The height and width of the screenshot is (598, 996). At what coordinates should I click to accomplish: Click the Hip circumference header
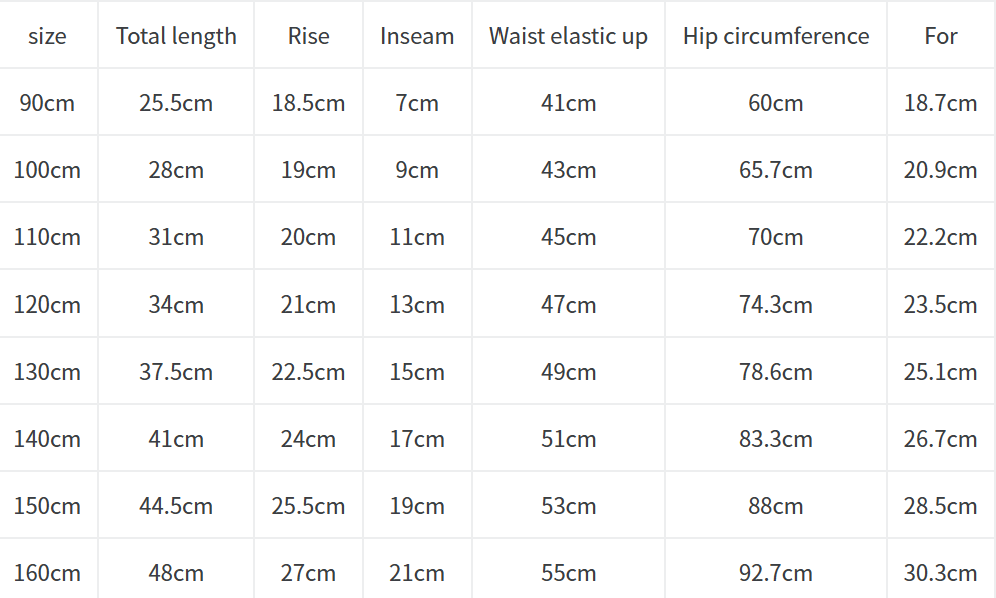click(776, 36)
